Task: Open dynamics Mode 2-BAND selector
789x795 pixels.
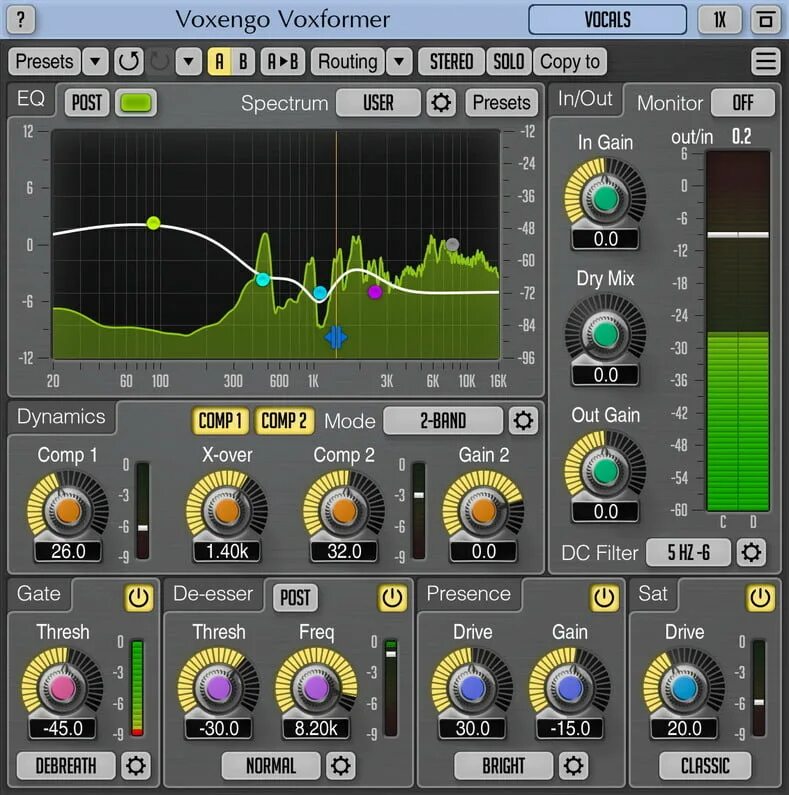Action: pos(443,420)
